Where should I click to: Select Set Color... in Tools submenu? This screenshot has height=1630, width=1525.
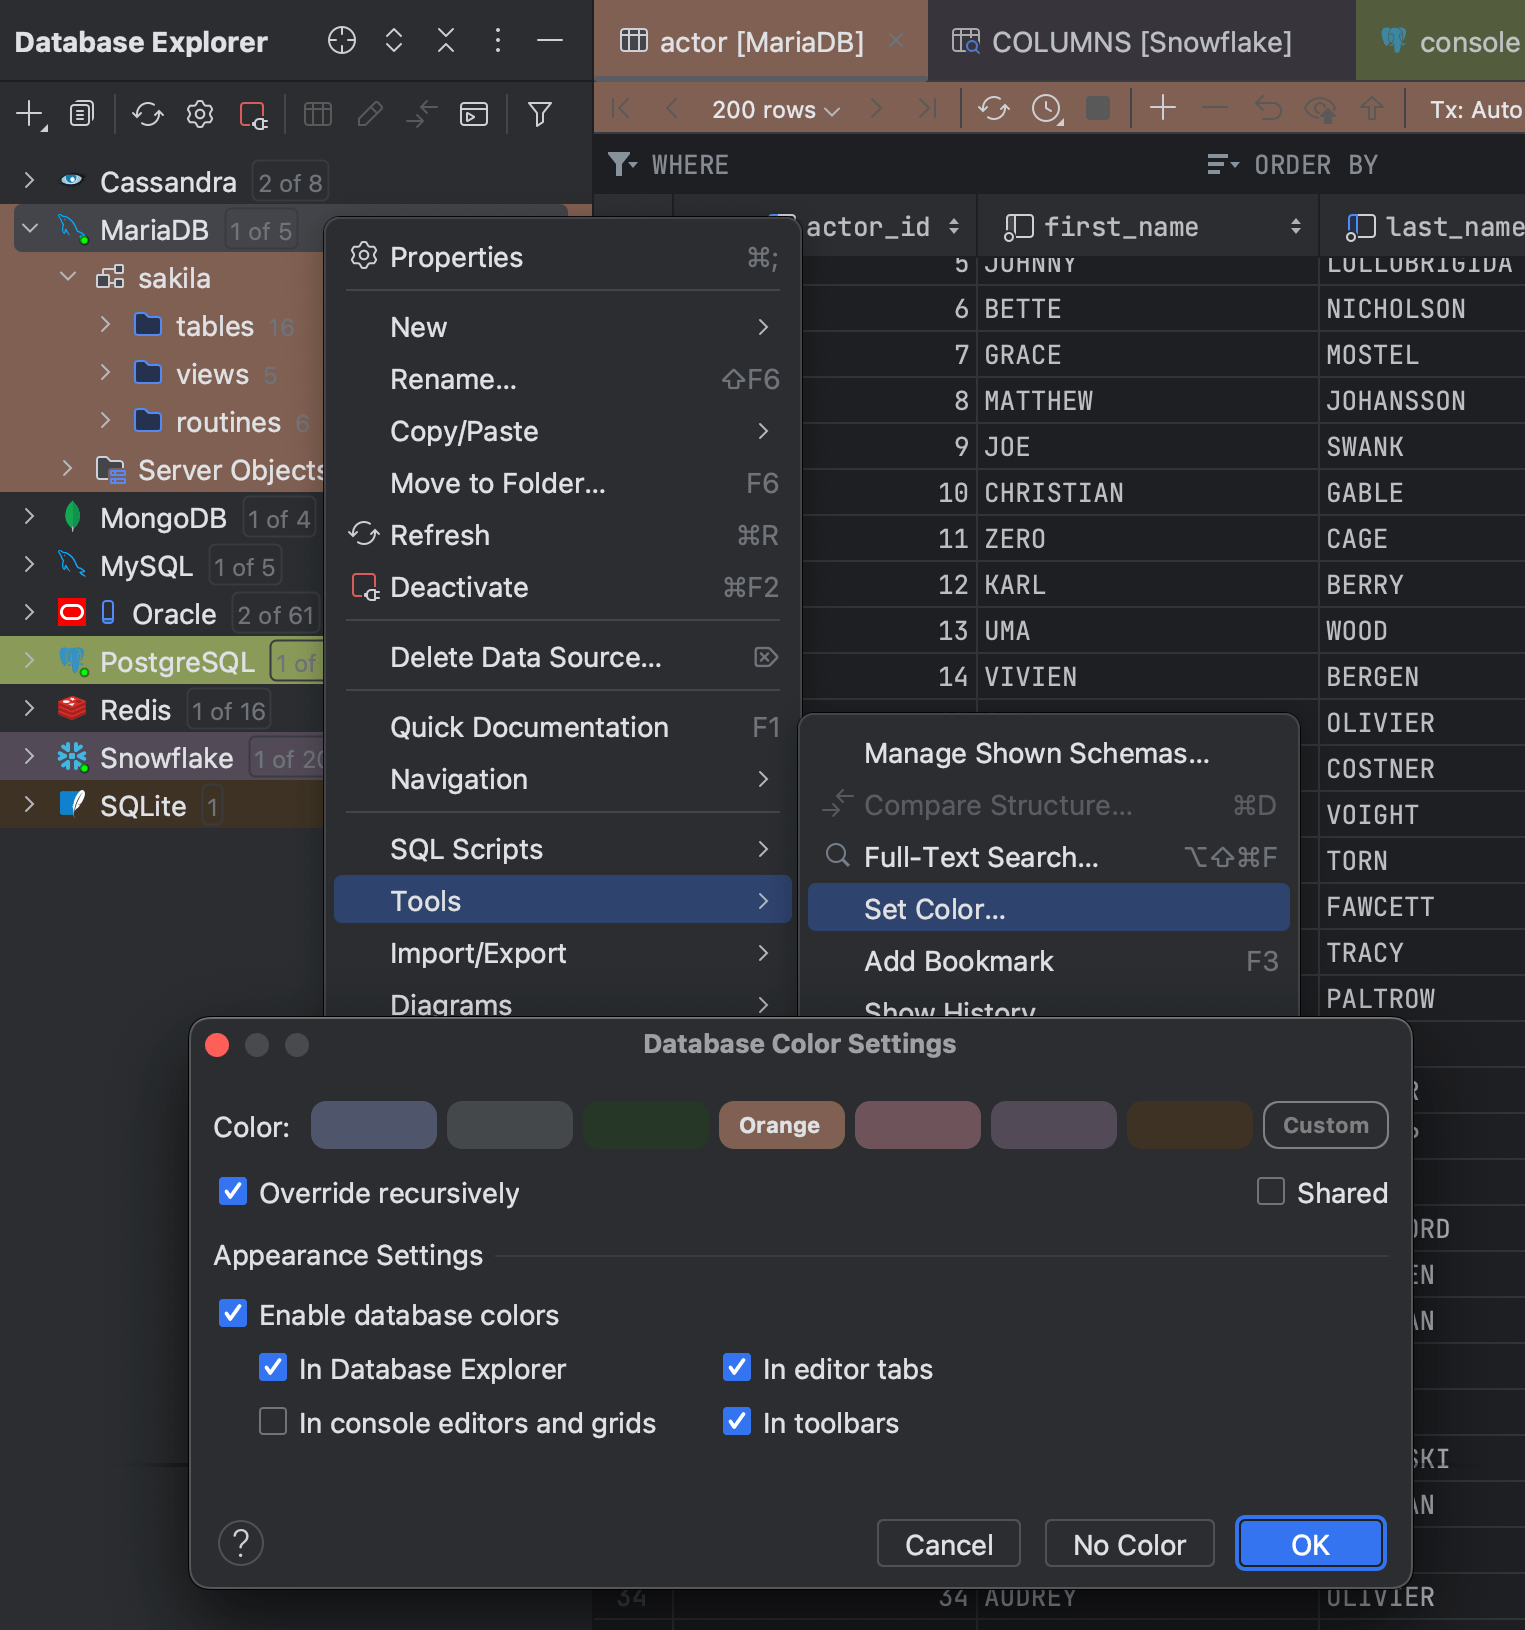tap(935, 909)
